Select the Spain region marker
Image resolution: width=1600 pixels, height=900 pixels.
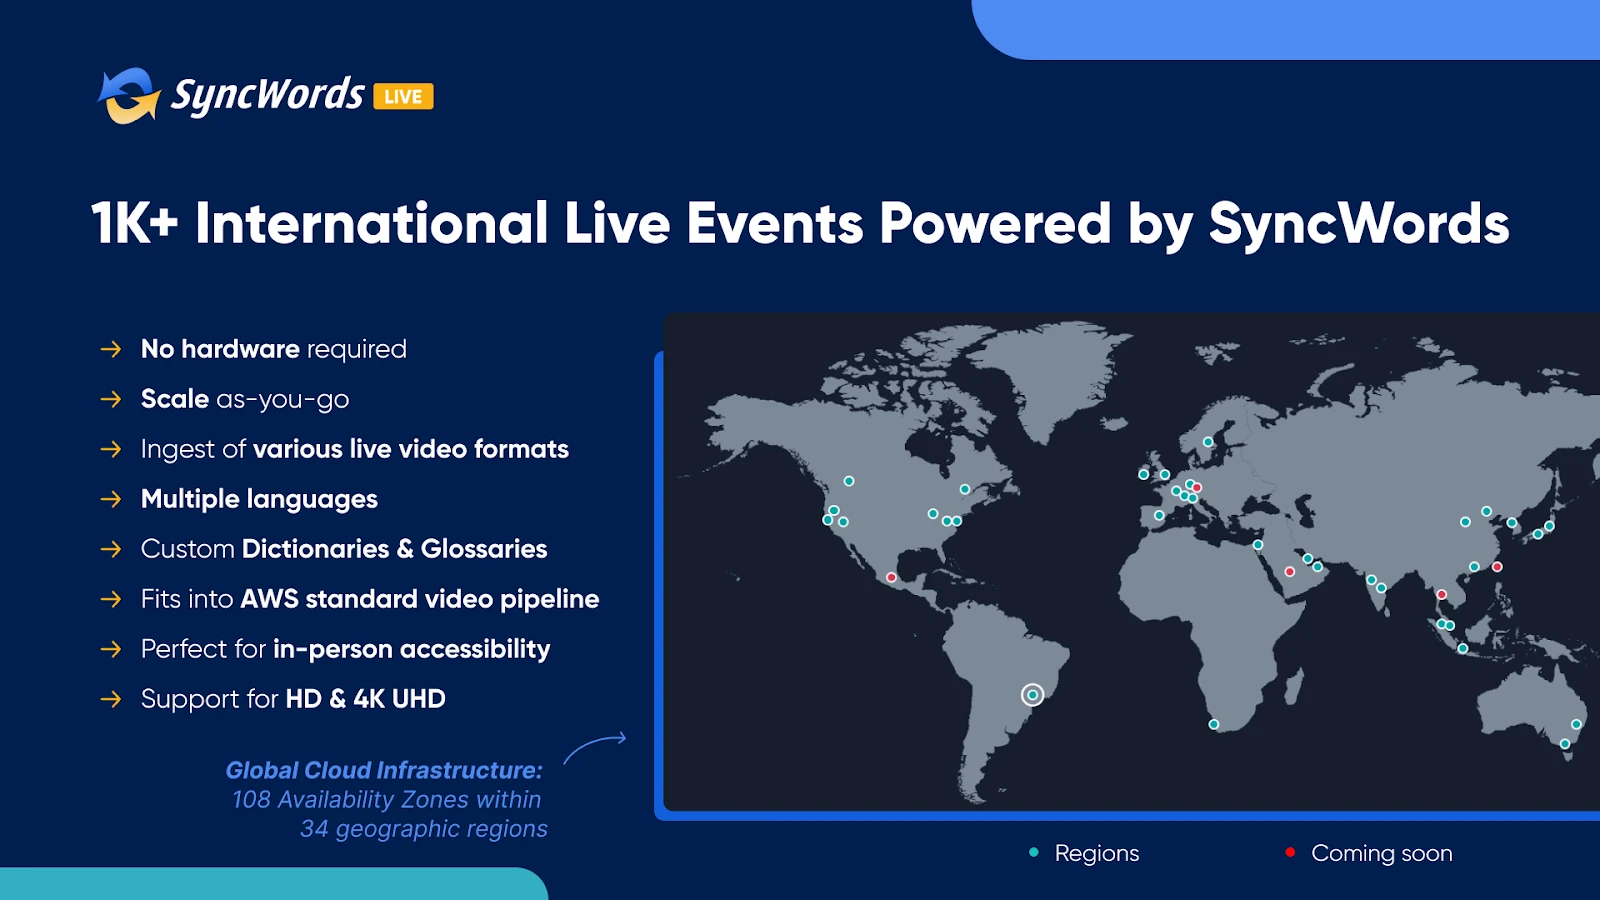pyautogui.click(x=1159, y=515)
